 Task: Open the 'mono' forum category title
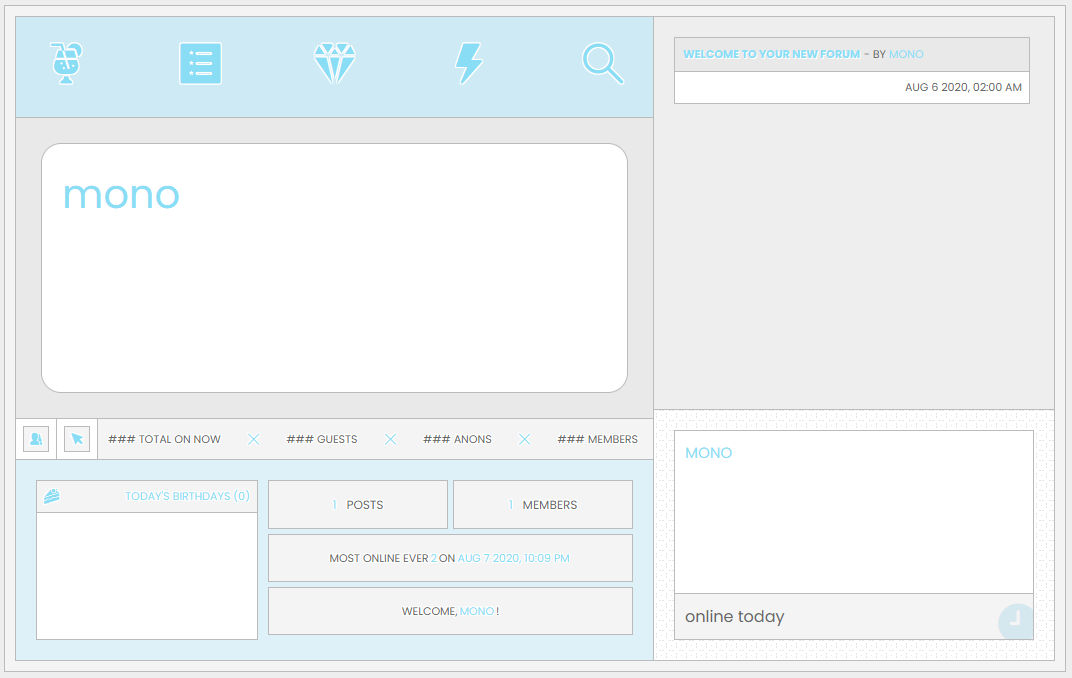click(121, 195)
